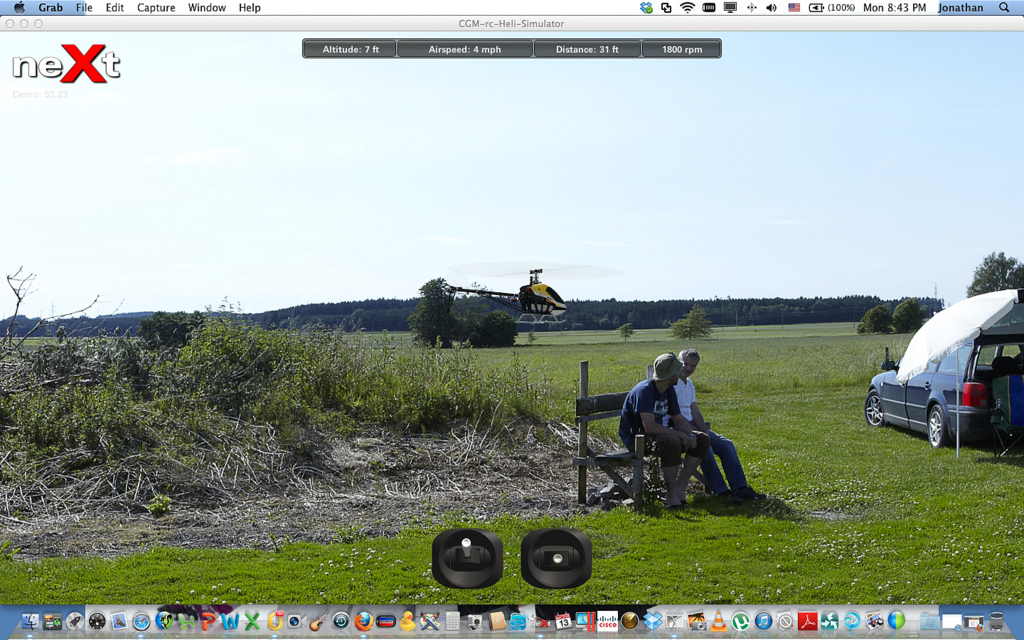Click the Airspeed readout panel
The image size is (1024, 640).
pyautogui.click(x=465, y=49)
